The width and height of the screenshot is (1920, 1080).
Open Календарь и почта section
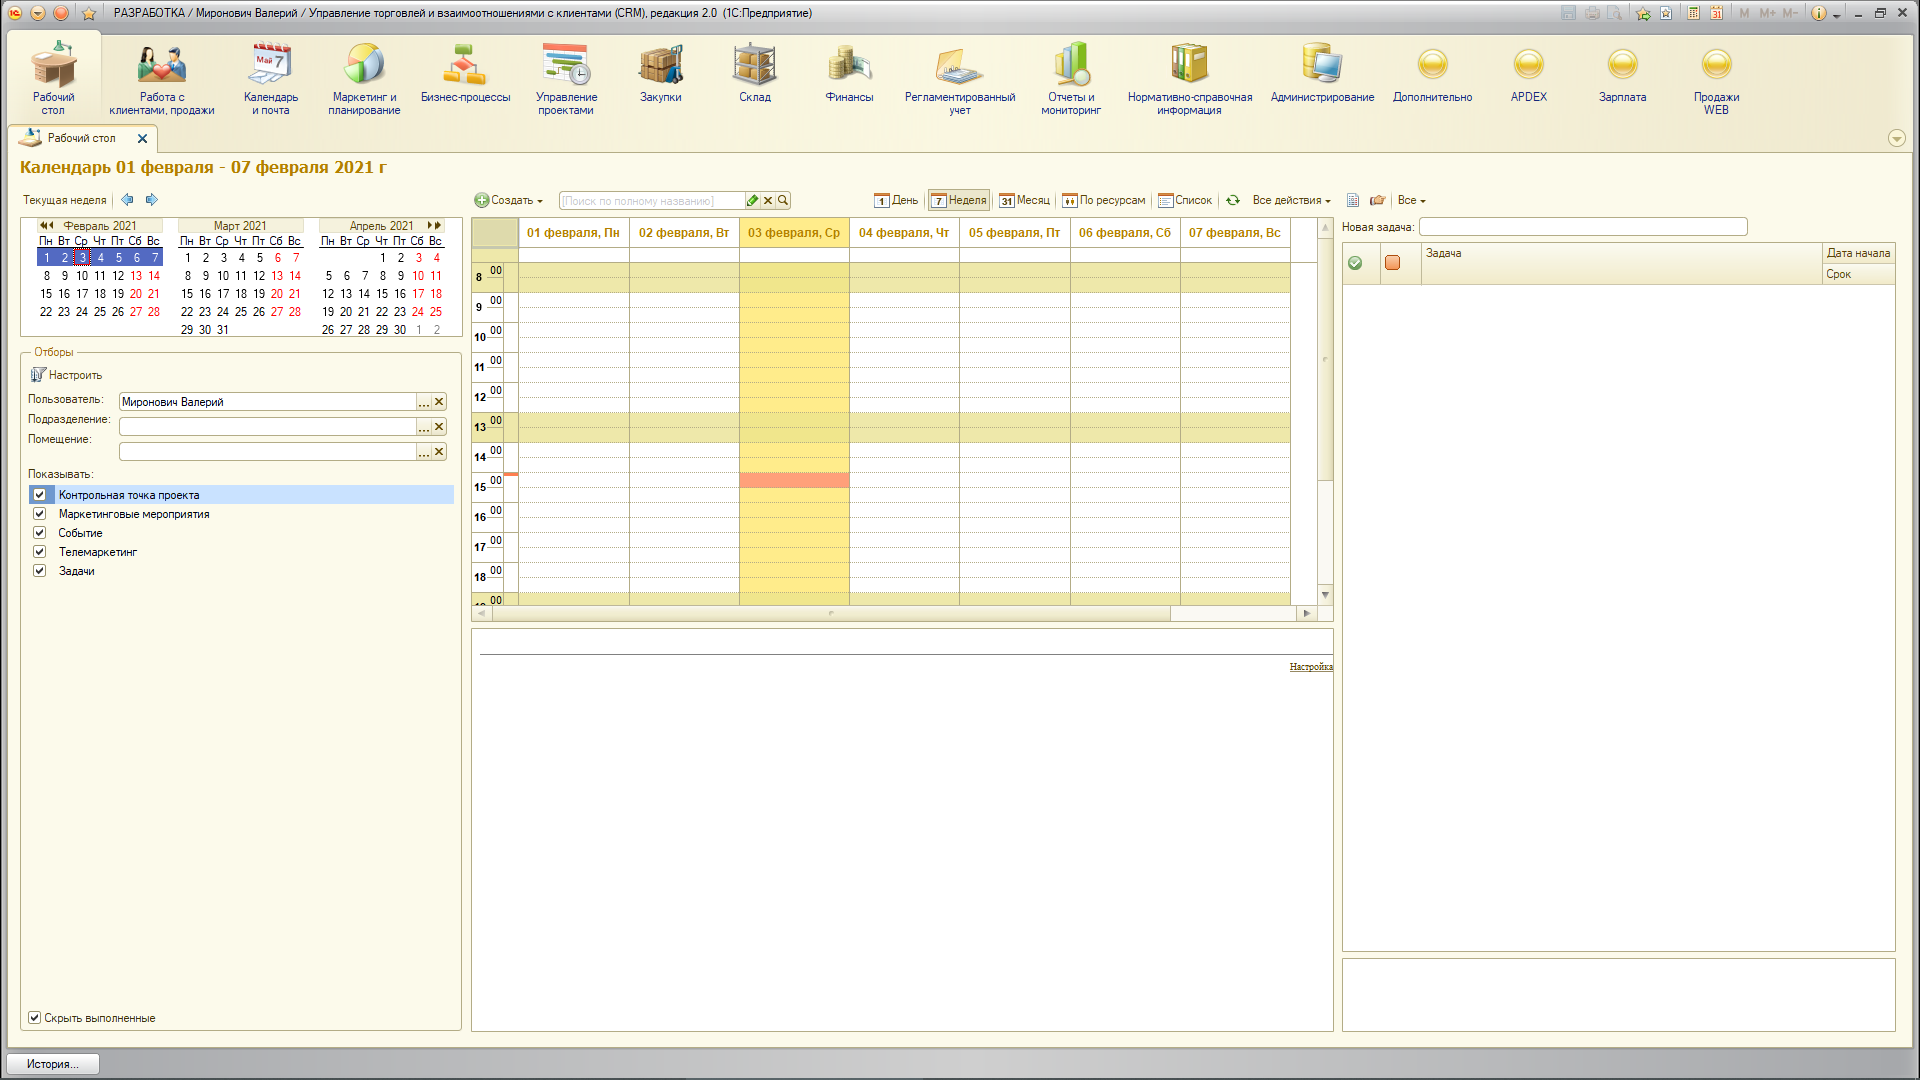point(271,78)
